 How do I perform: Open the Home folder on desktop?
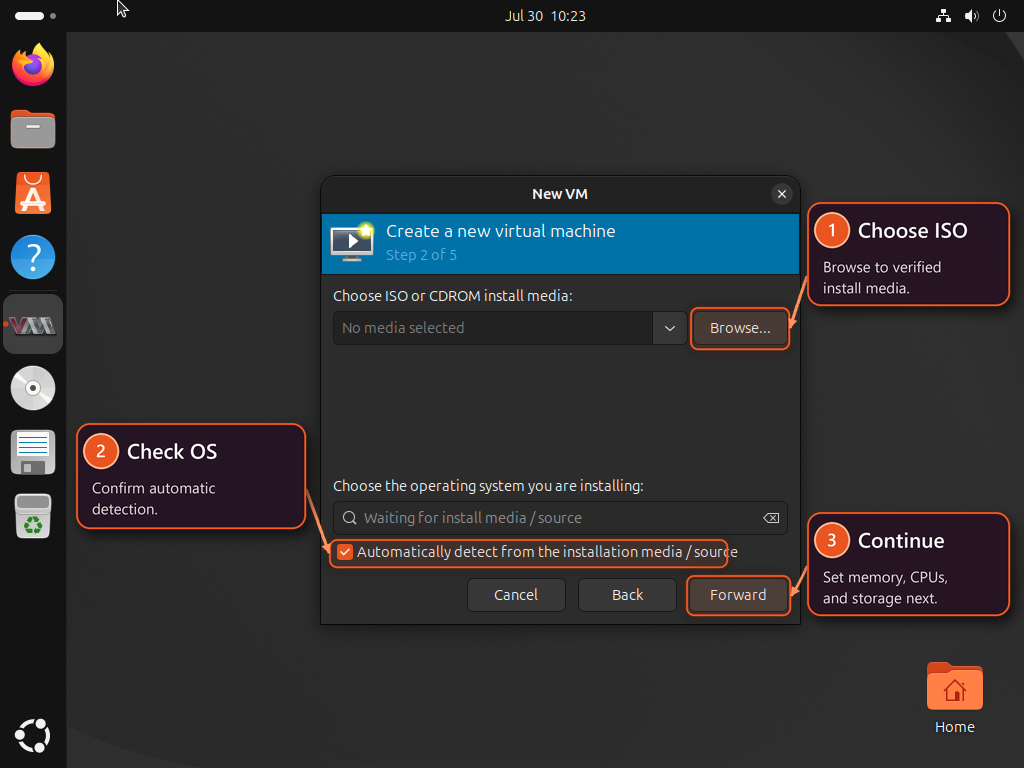[954, 699]
